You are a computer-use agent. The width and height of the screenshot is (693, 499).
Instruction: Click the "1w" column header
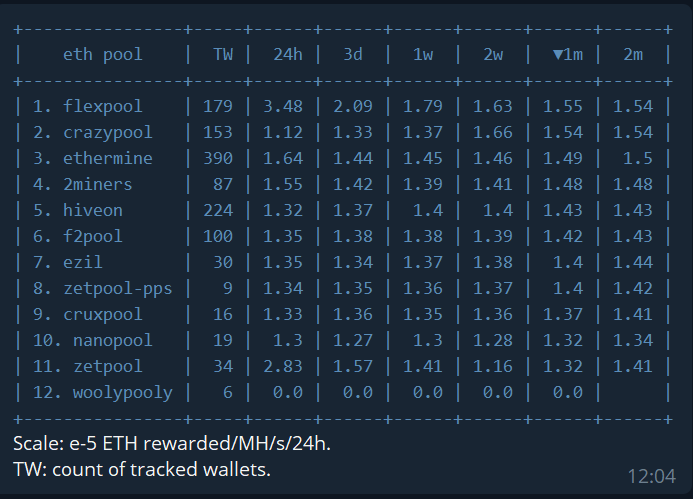click(423, 55)
